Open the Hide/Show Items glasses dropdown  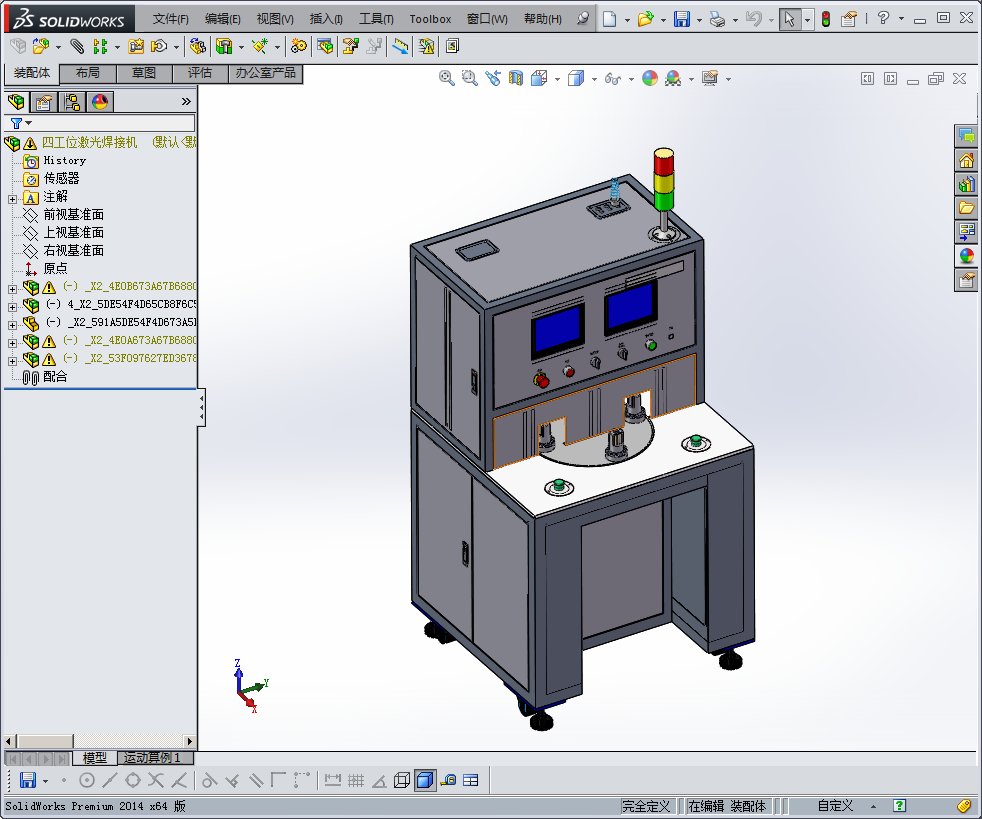[616, 78]
